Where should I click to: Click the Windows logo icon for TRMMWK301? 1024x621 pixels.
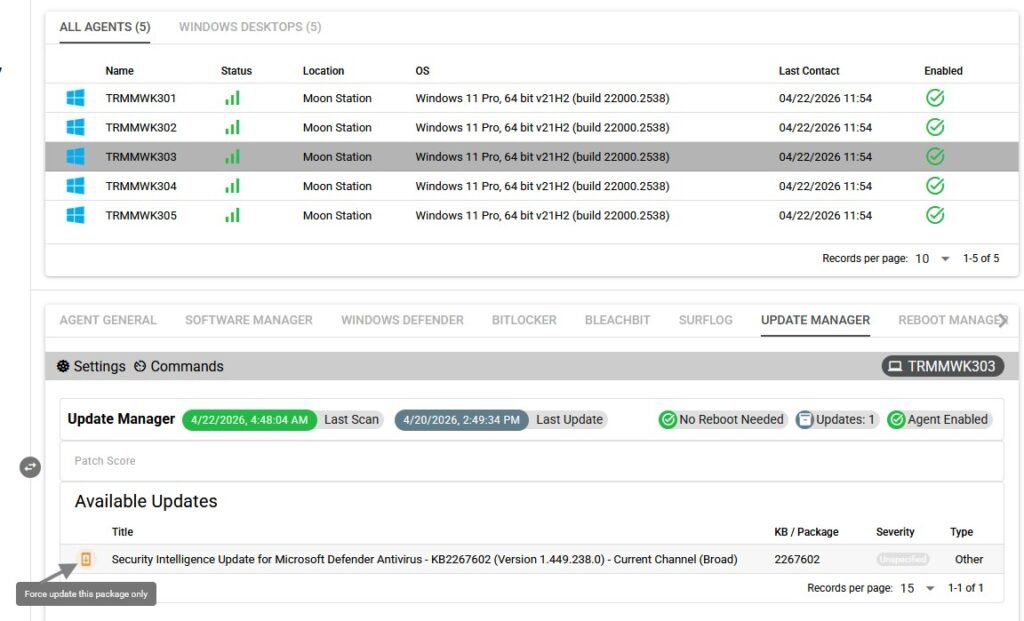tap(75, 98)
